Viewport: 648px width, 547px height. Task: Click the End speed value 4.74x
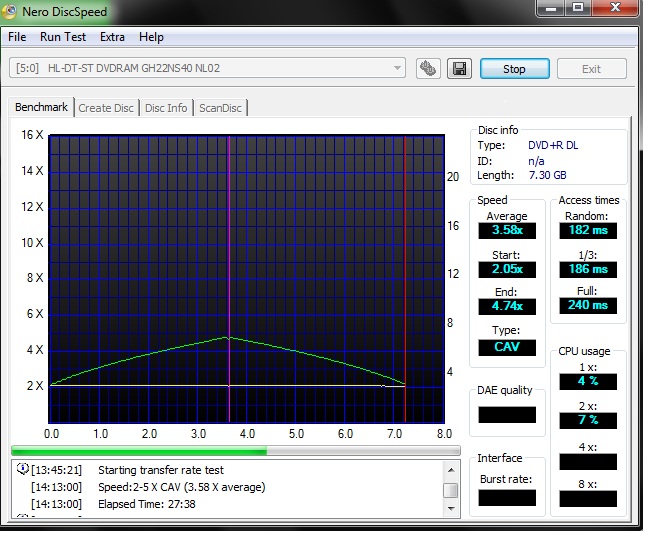pos(507,307)
